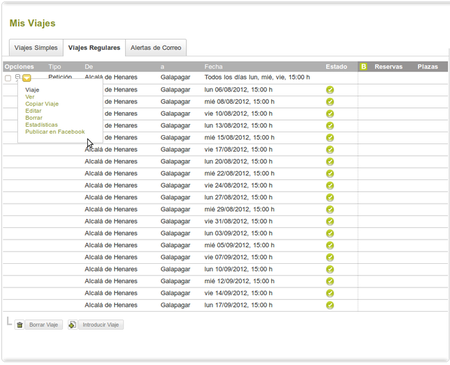The width and height of the screenshot is (450, 365).
Task: Click status icon for vie 31/08/2012
Action: [x=330, y=222]
